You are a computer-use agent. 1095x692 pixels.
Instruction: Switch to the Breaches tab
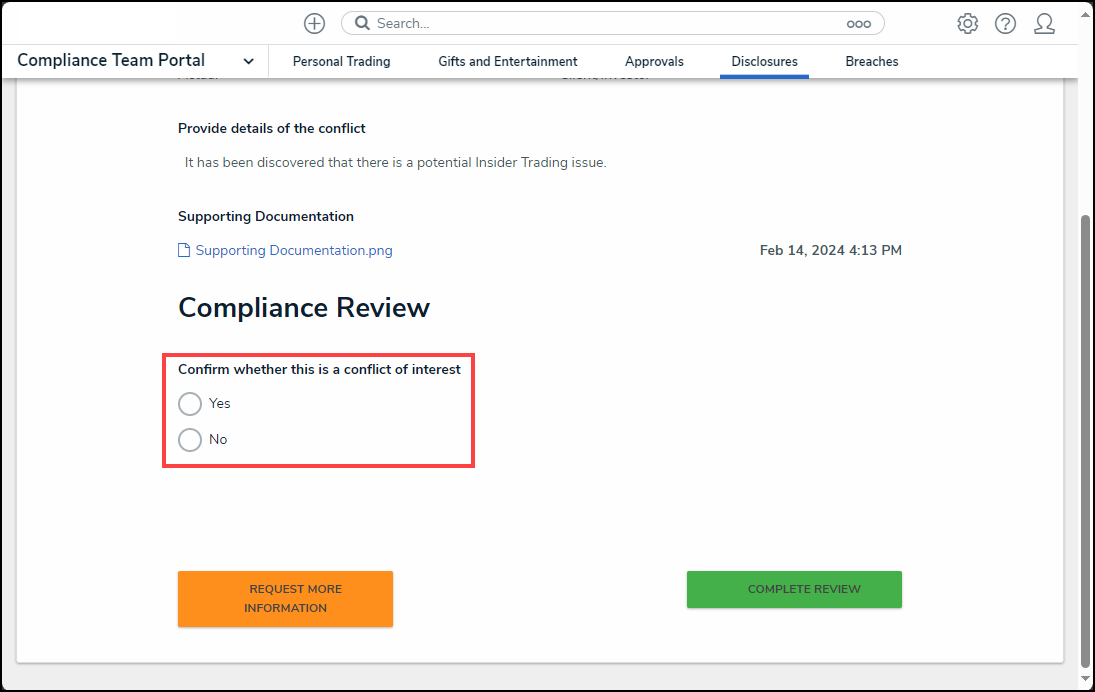coord(871,61)
